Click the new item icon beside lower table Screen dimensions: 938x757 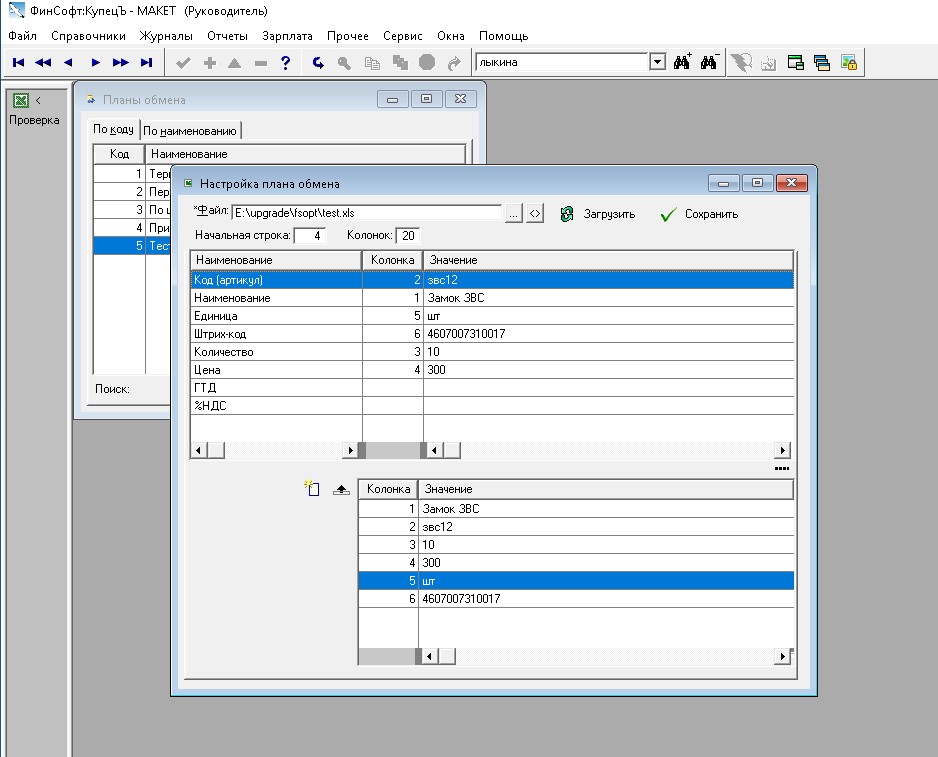pyautogui.click(x=312, y=488)
